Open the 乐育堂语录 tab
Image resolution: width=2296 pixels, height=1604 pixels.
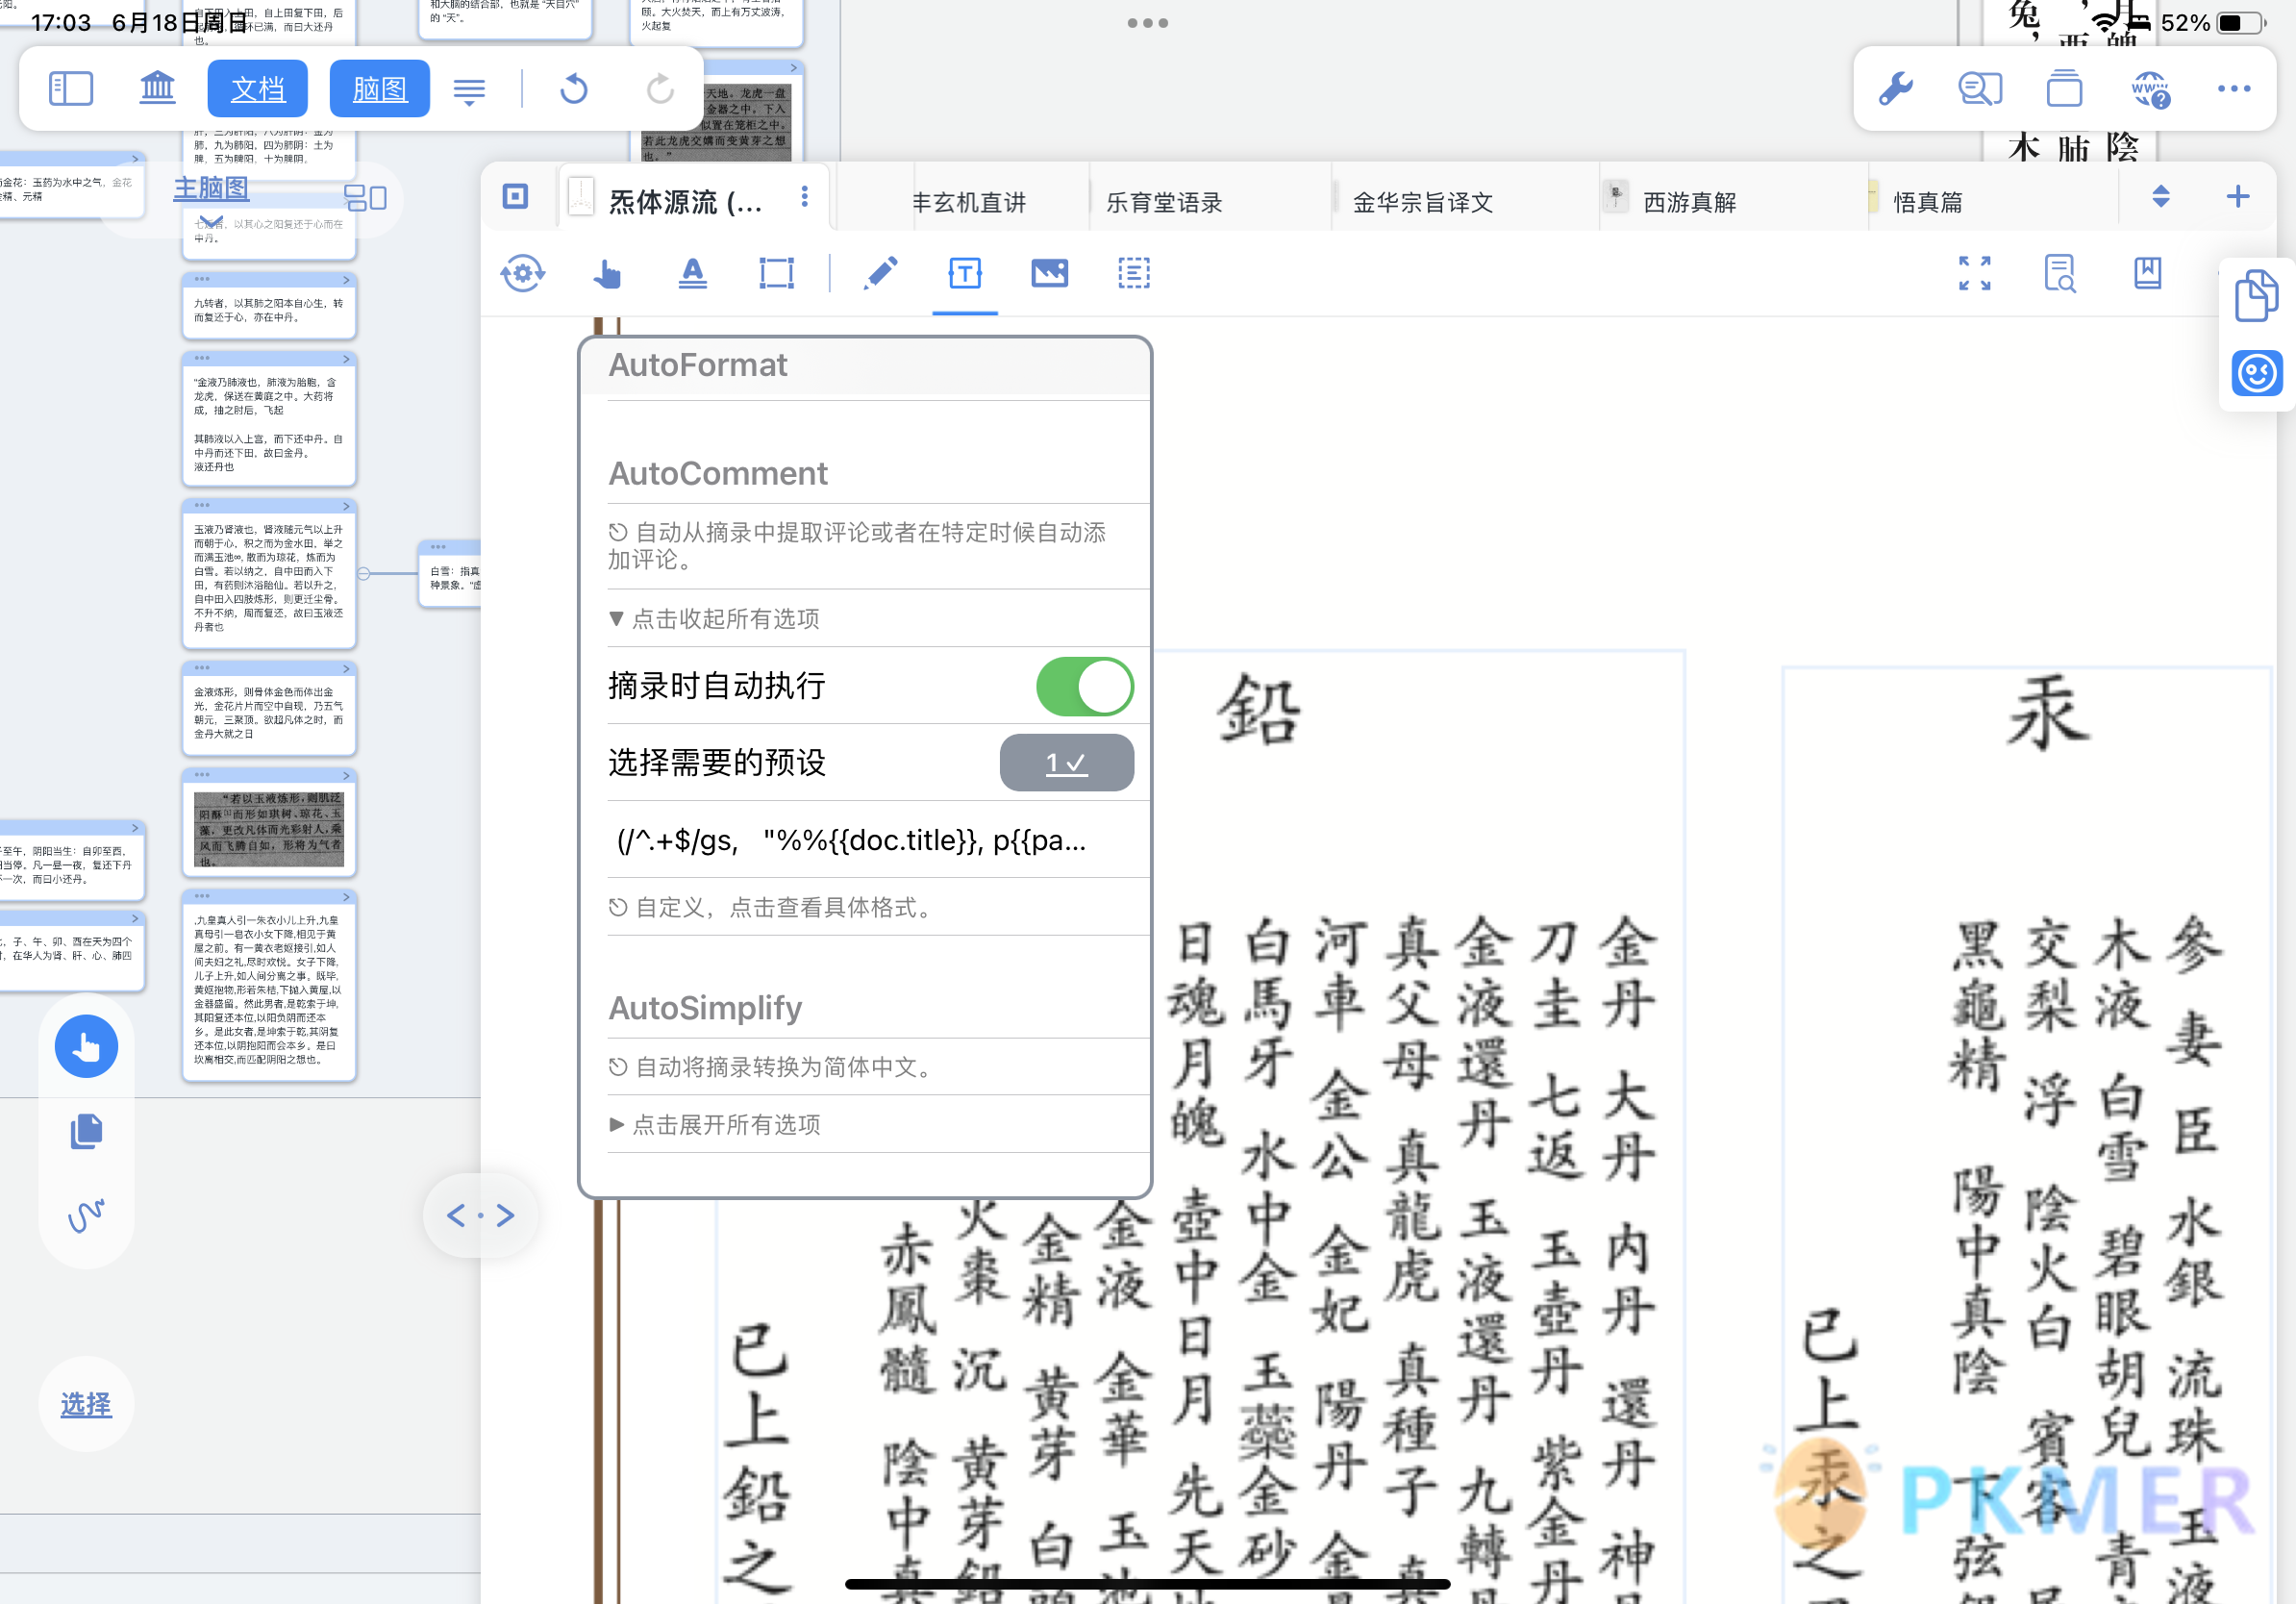(1164, 202)
